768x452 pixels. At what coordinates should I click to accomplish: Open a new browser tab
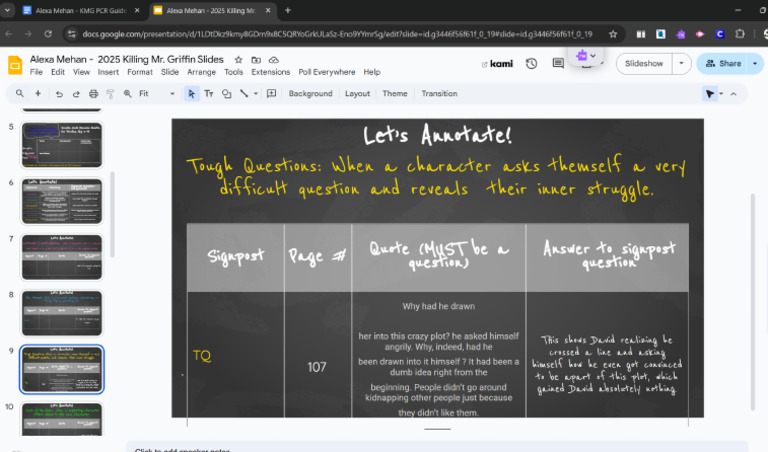click(x=288, y=10)
